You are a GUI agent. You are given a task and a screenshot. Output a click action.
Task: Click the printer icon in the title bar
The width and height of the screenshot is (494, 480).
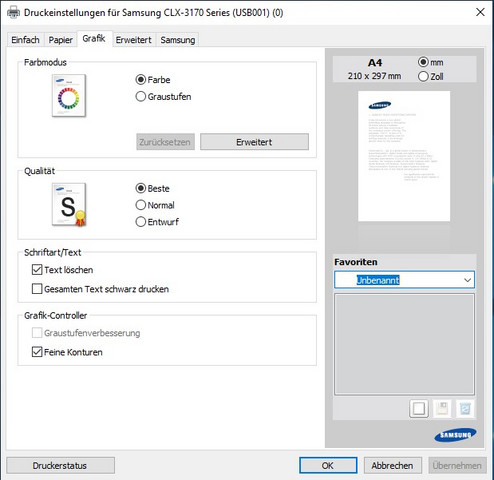point(13,13)
